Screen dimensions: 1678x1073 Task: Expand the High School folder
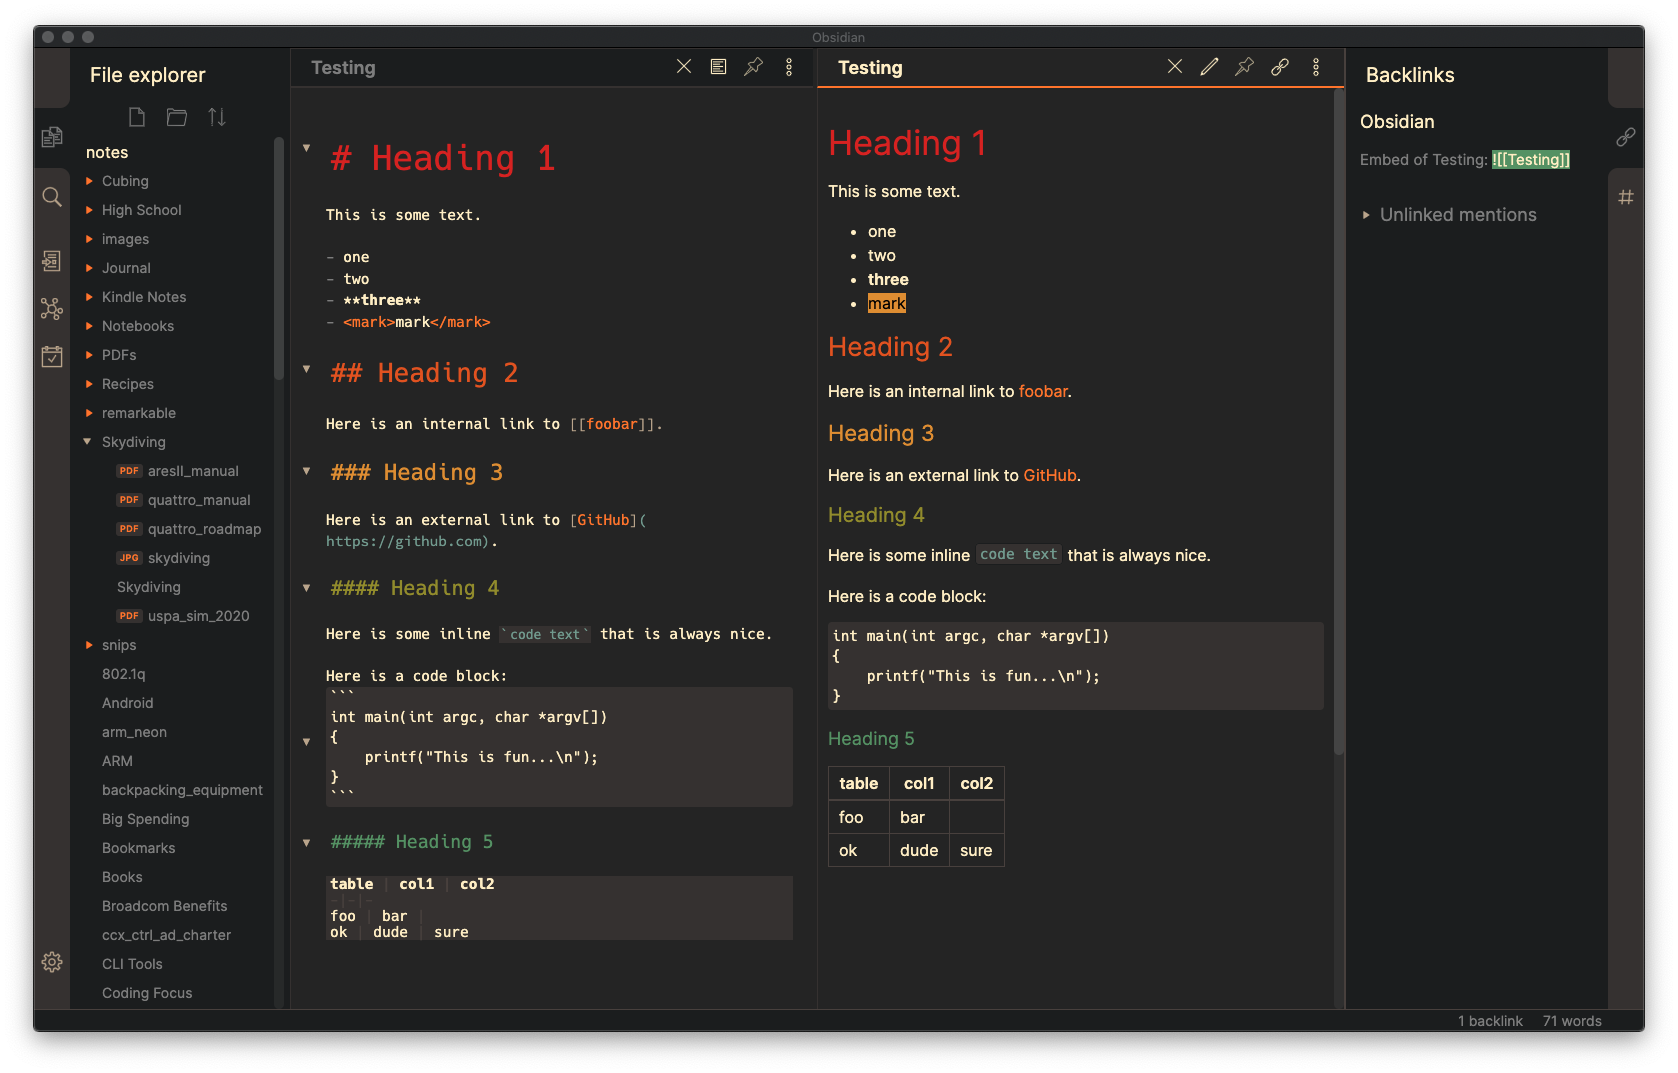89,210
